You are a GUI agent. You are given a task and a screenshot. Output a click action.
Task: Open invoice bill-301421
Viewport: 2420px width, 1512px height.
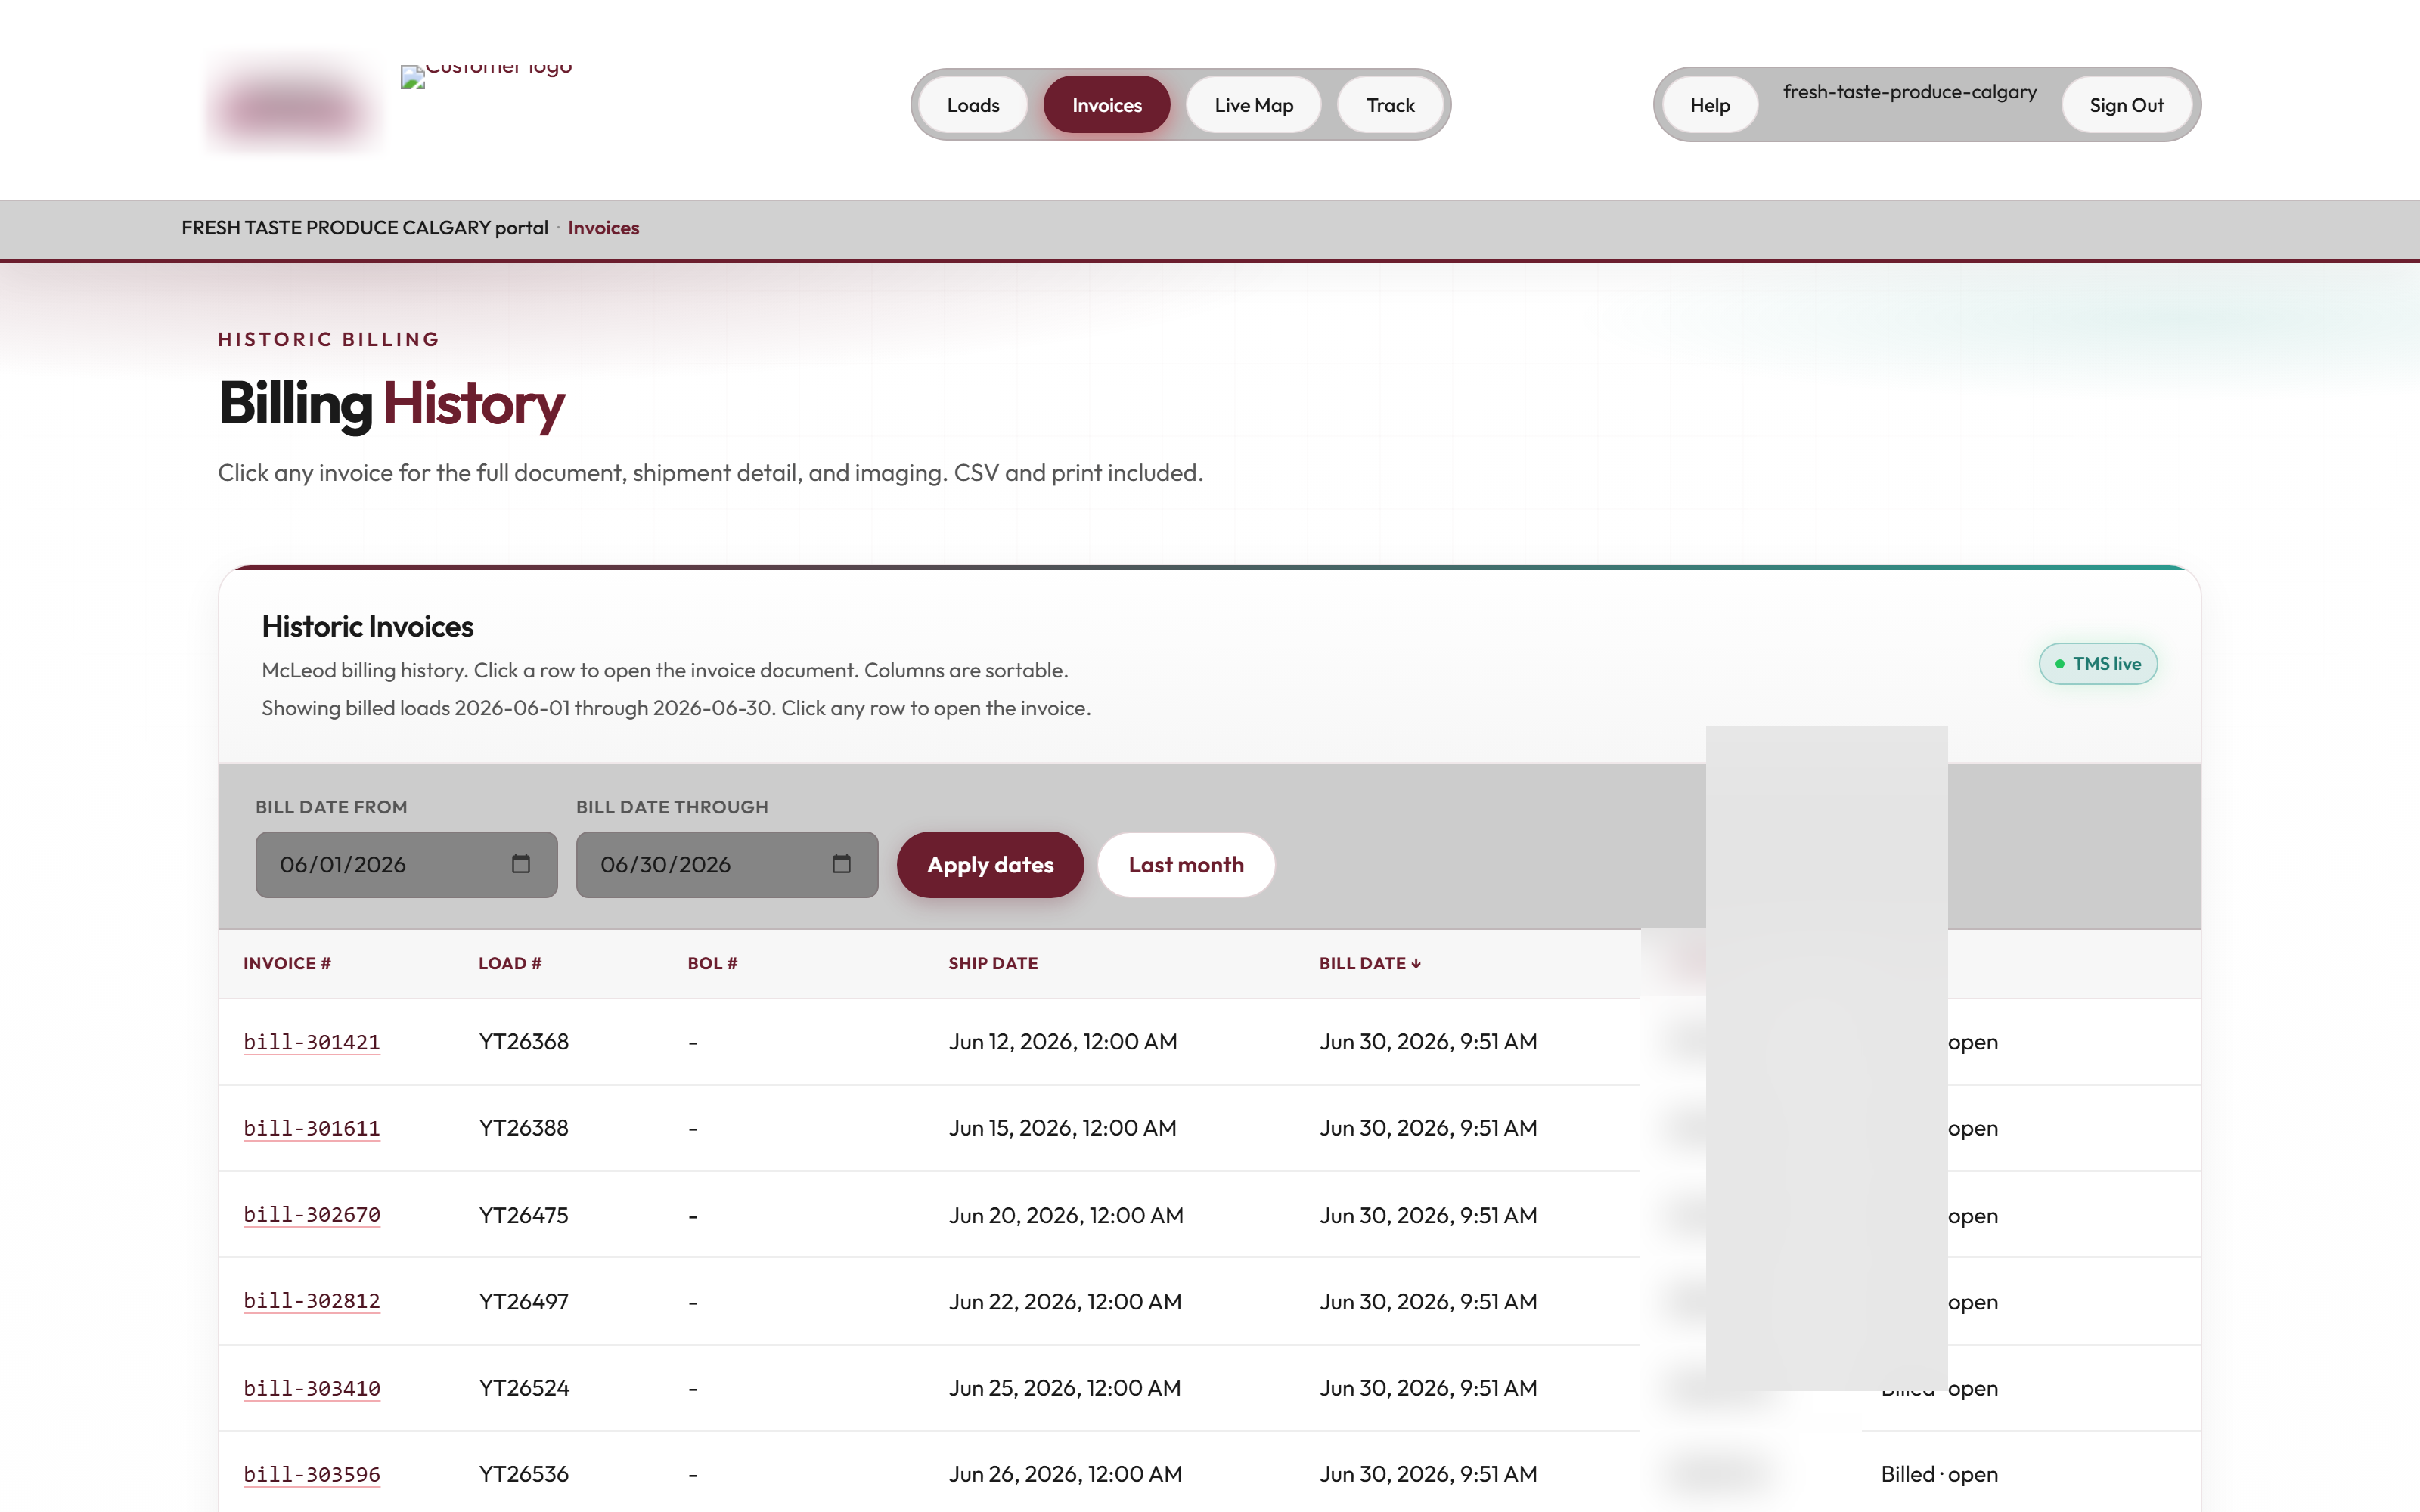coord(312,1042)
